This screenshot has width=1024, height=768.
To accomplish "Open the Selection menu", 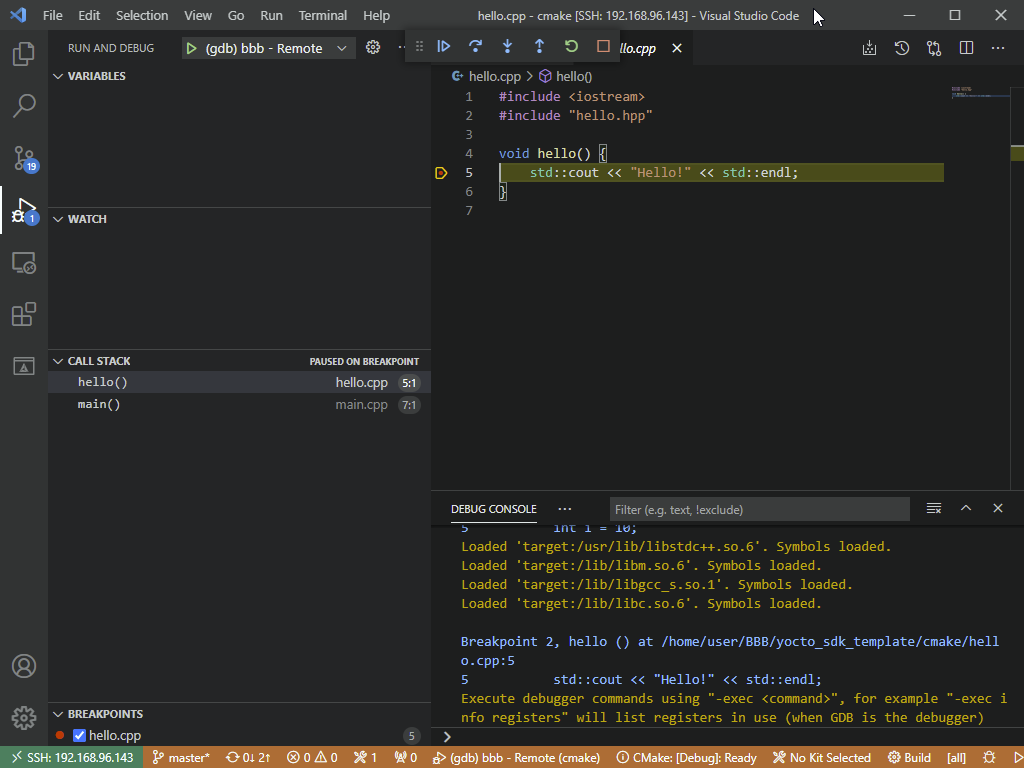I will tap(142, 16).
